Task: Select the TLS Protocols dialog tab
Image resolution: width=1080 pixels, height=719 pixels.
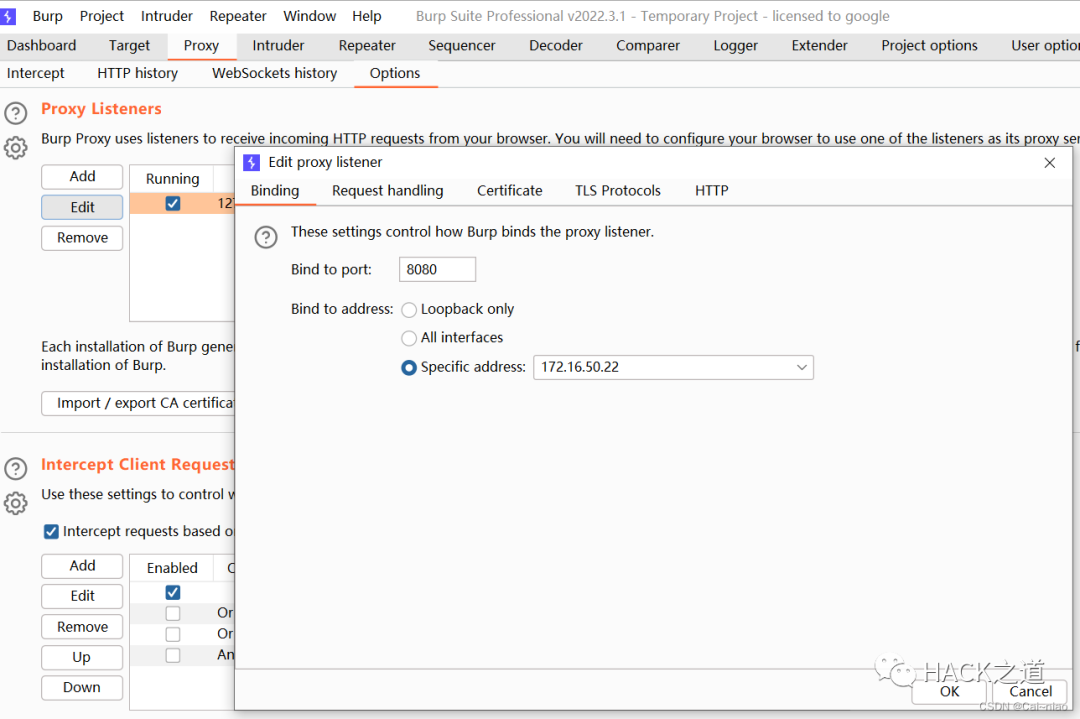Action: point(618,191)
